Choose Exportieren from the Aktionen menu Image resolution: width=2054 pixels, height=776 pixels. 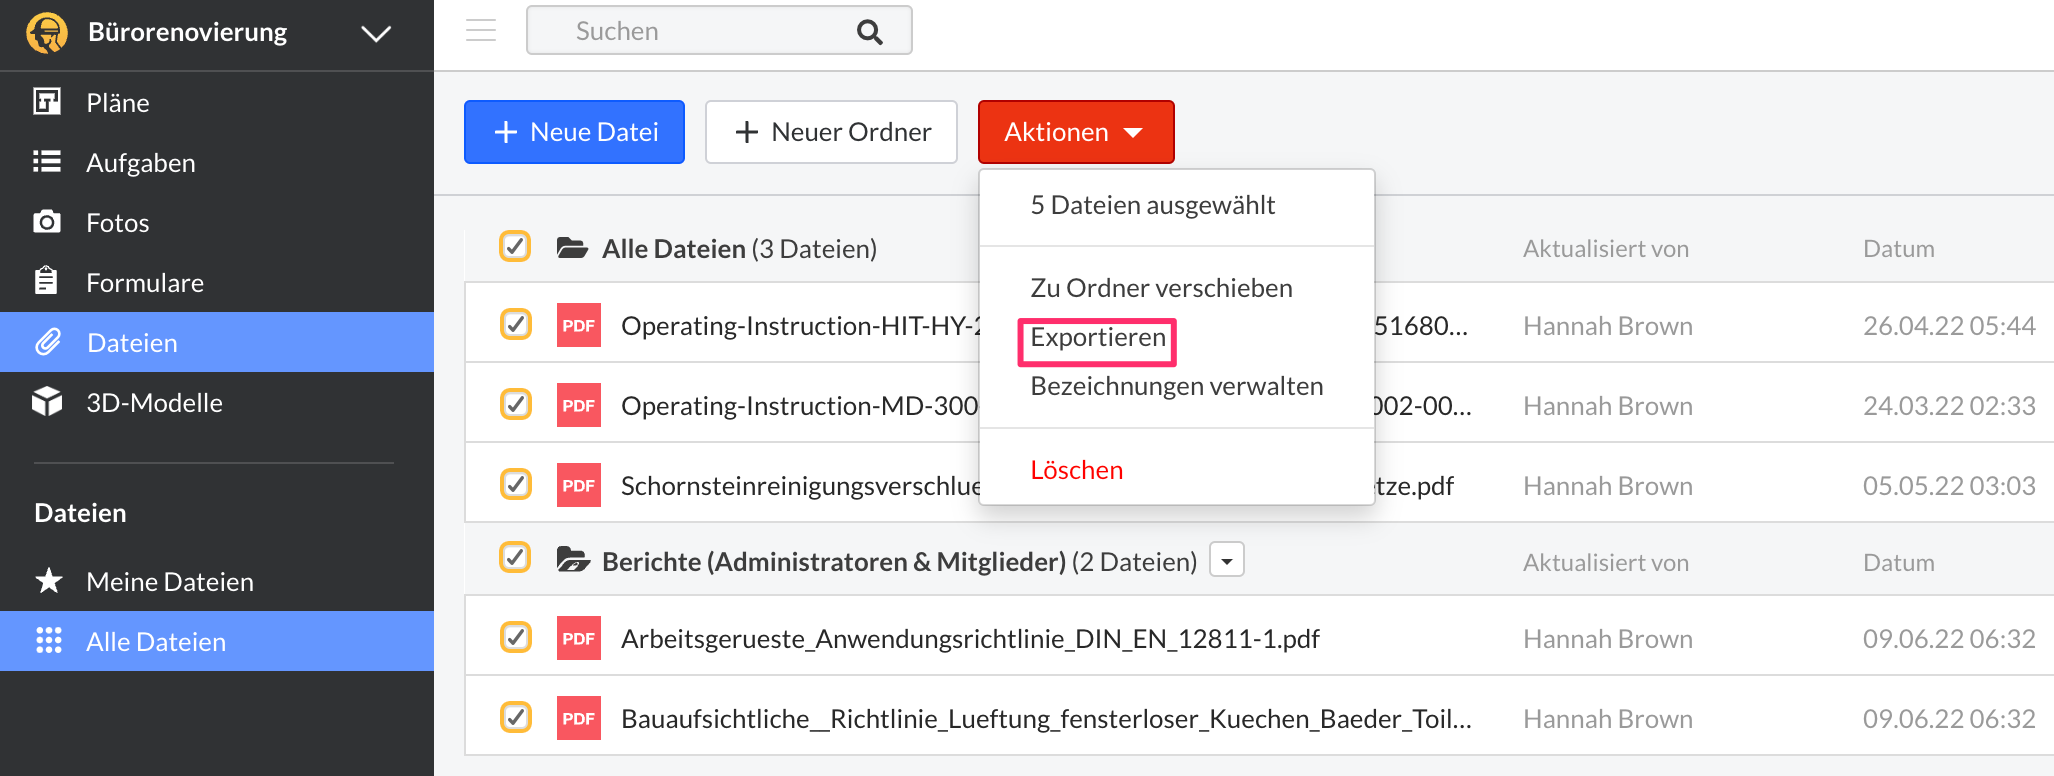[1098, 338]
